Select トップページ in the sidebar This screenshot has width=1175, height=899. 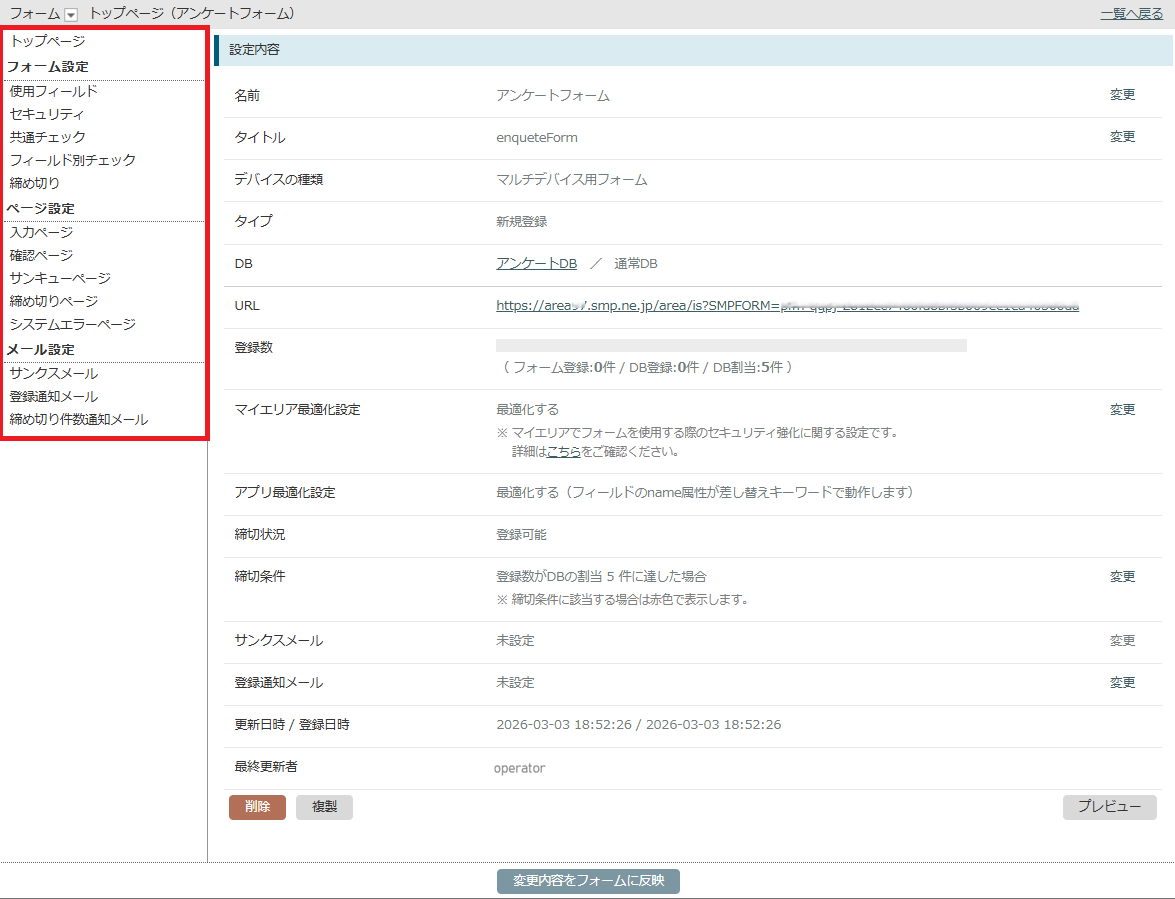tap(48, 42)
